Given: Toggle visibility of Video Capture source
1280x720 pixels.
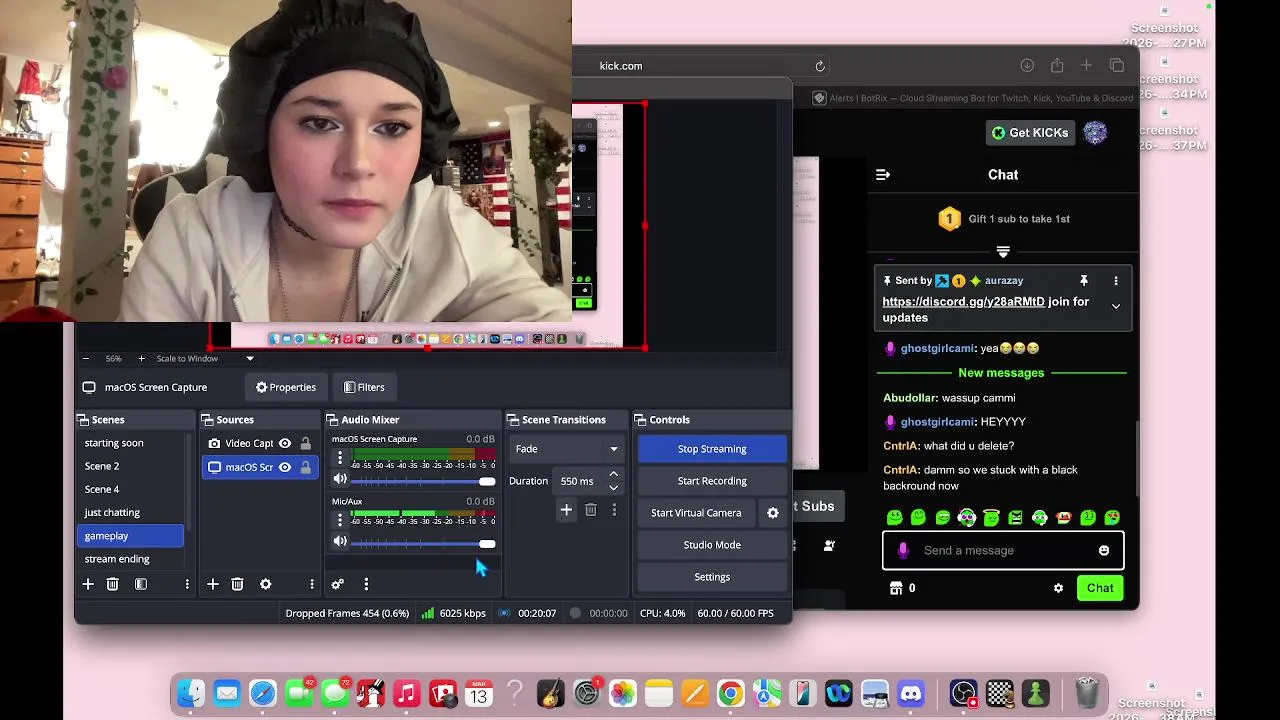Looking at the screenshot, I should pos(285,443).
